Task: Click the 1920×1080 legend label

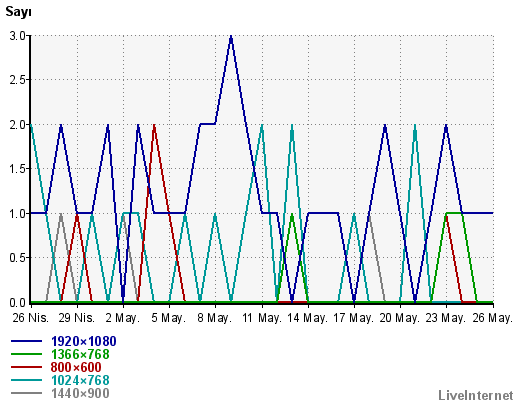Action: [84, 341]
